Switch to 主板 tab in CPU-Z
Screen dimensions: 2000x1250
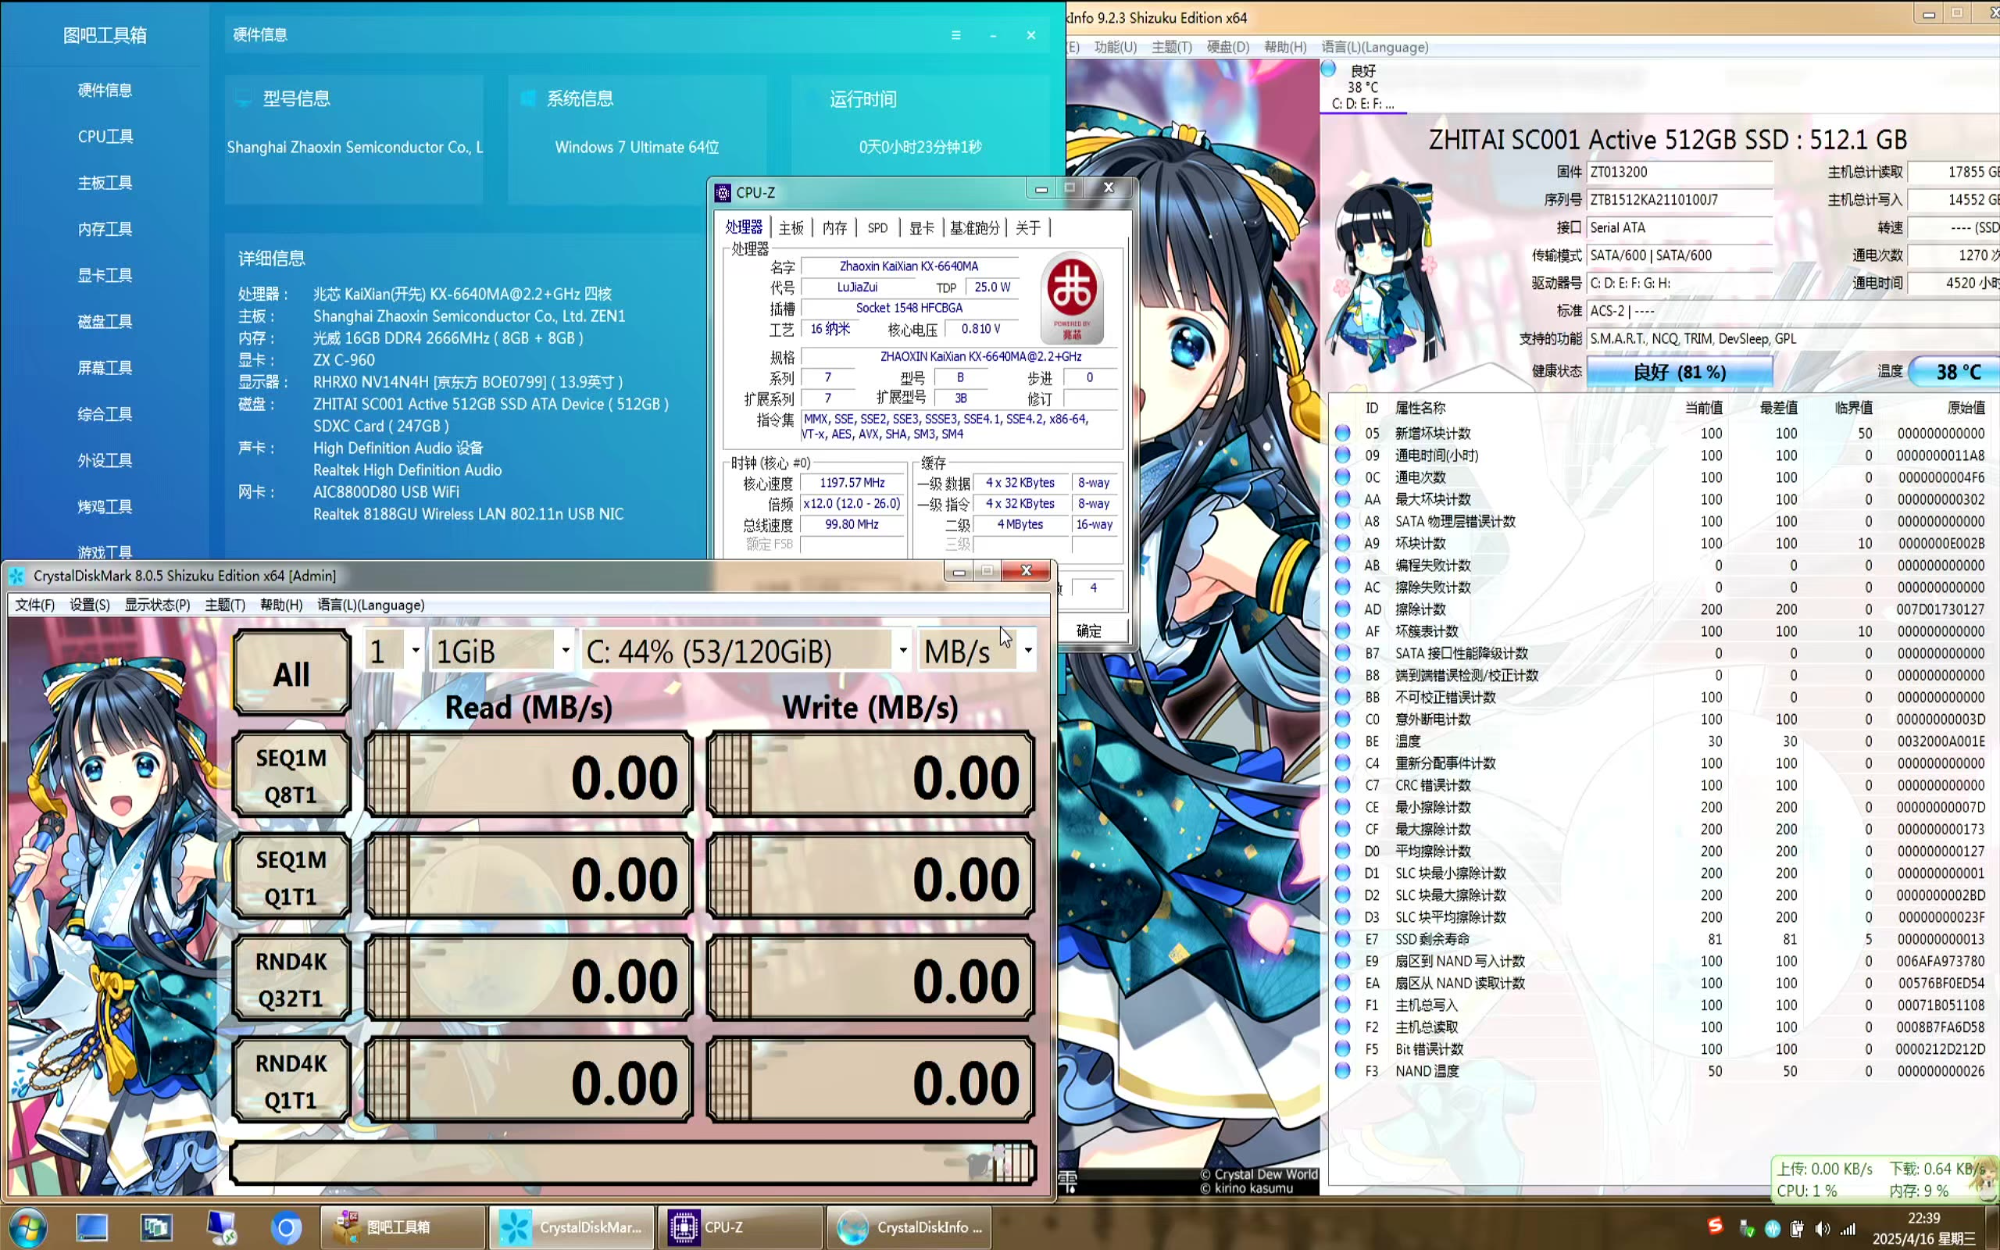[791, 228]
